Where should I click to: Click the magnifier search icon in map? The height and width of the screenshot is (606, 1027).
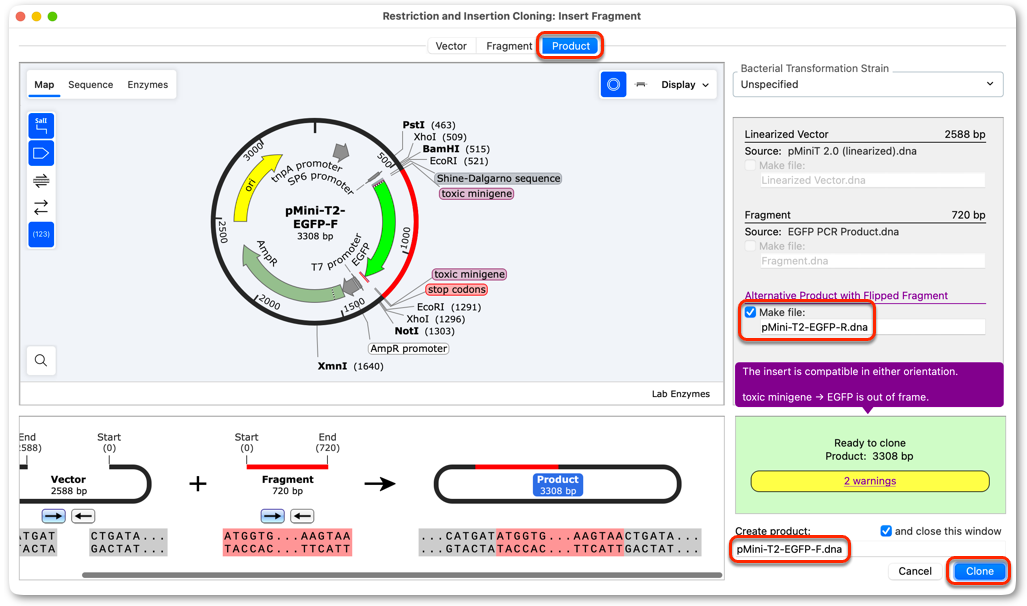pos(41,360)
